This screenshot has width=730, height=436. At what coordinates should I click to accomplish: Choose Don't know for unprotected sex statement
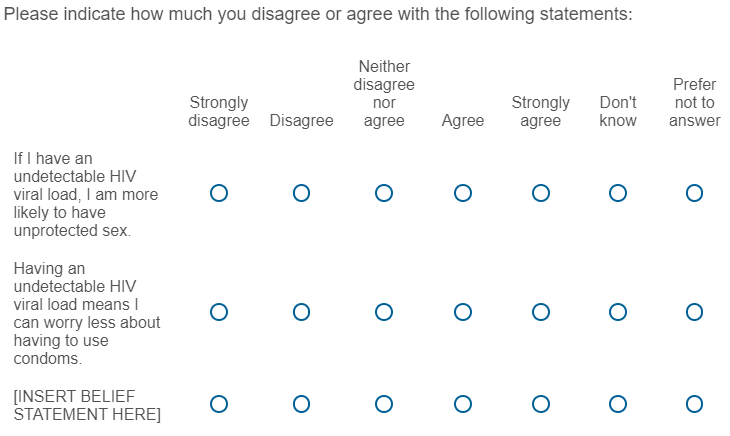click(x=618, y=193)
